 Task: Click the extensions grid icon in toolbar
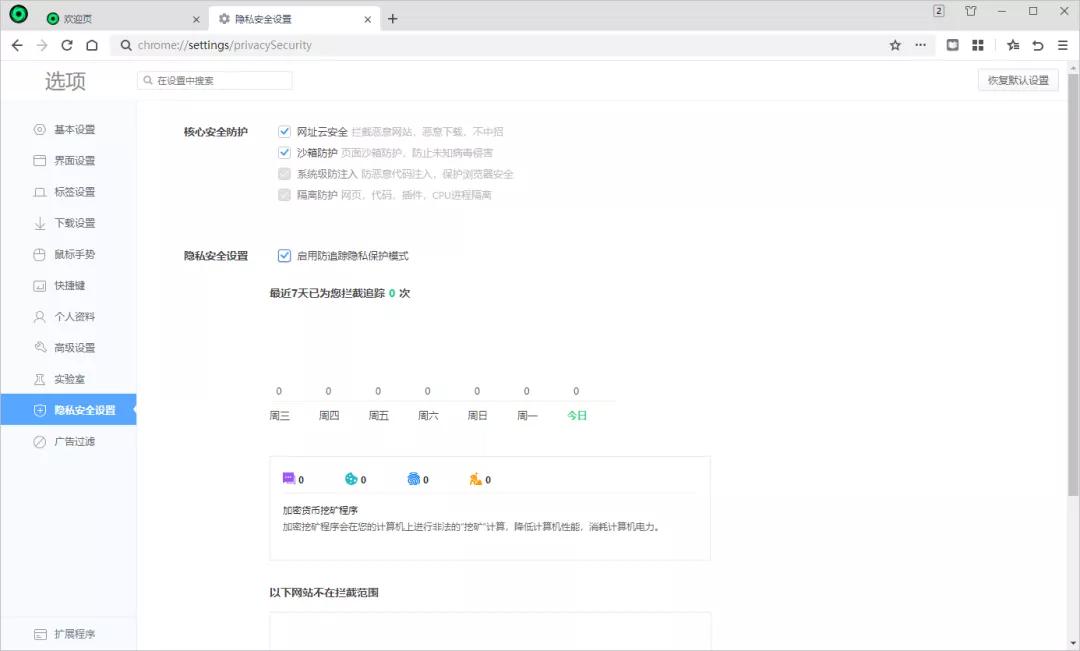[978, 45]
